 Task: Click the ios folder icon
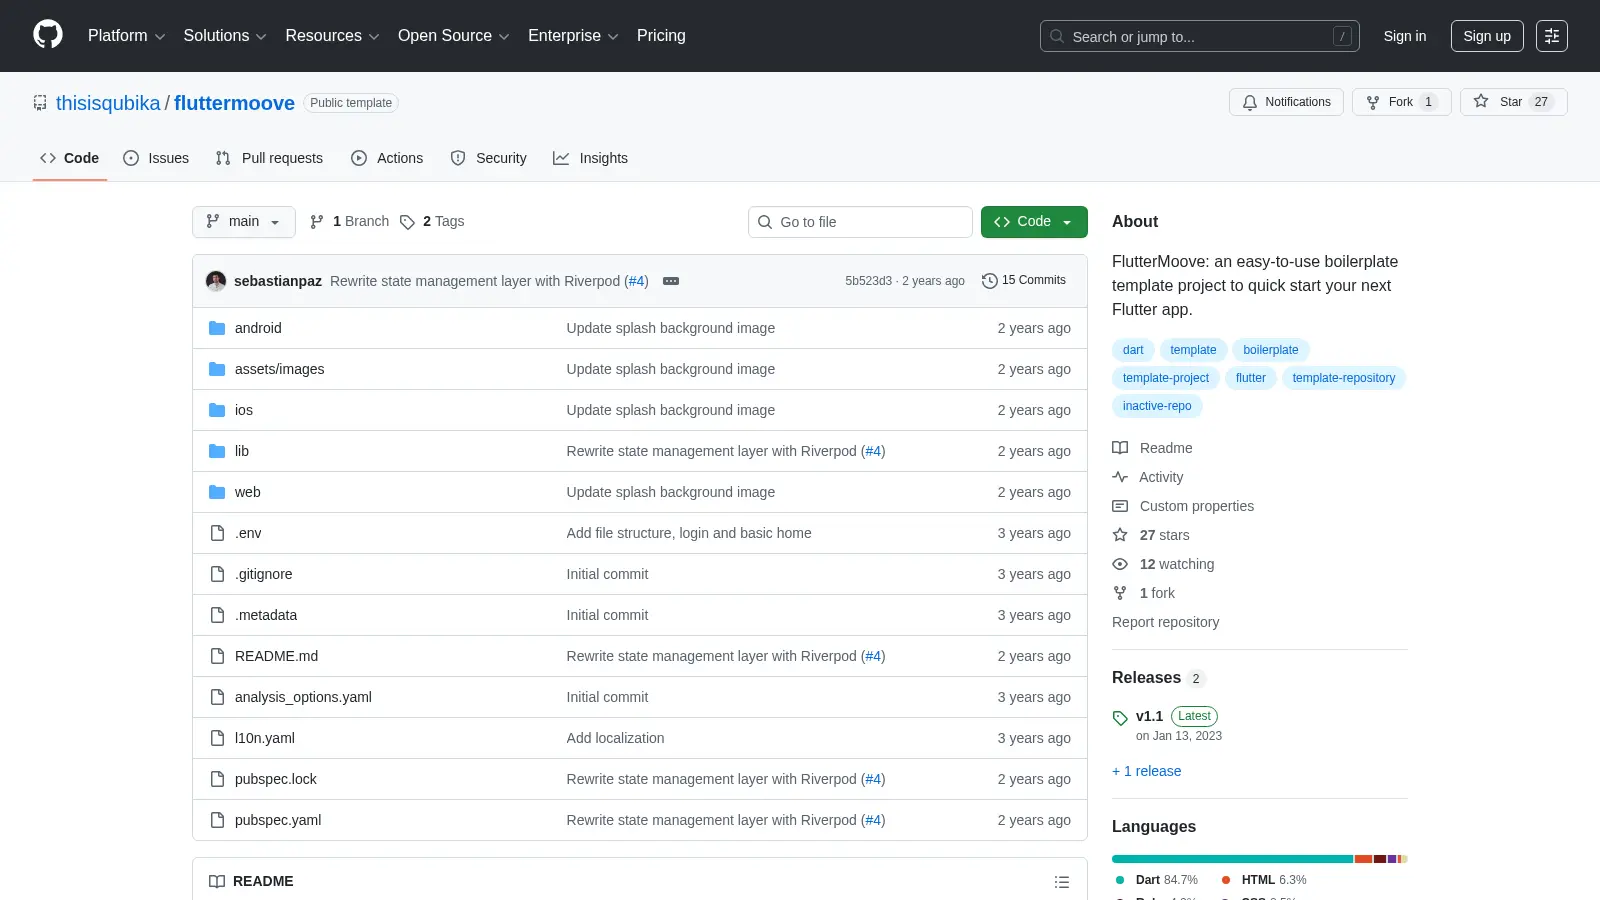tap(217, 410)
